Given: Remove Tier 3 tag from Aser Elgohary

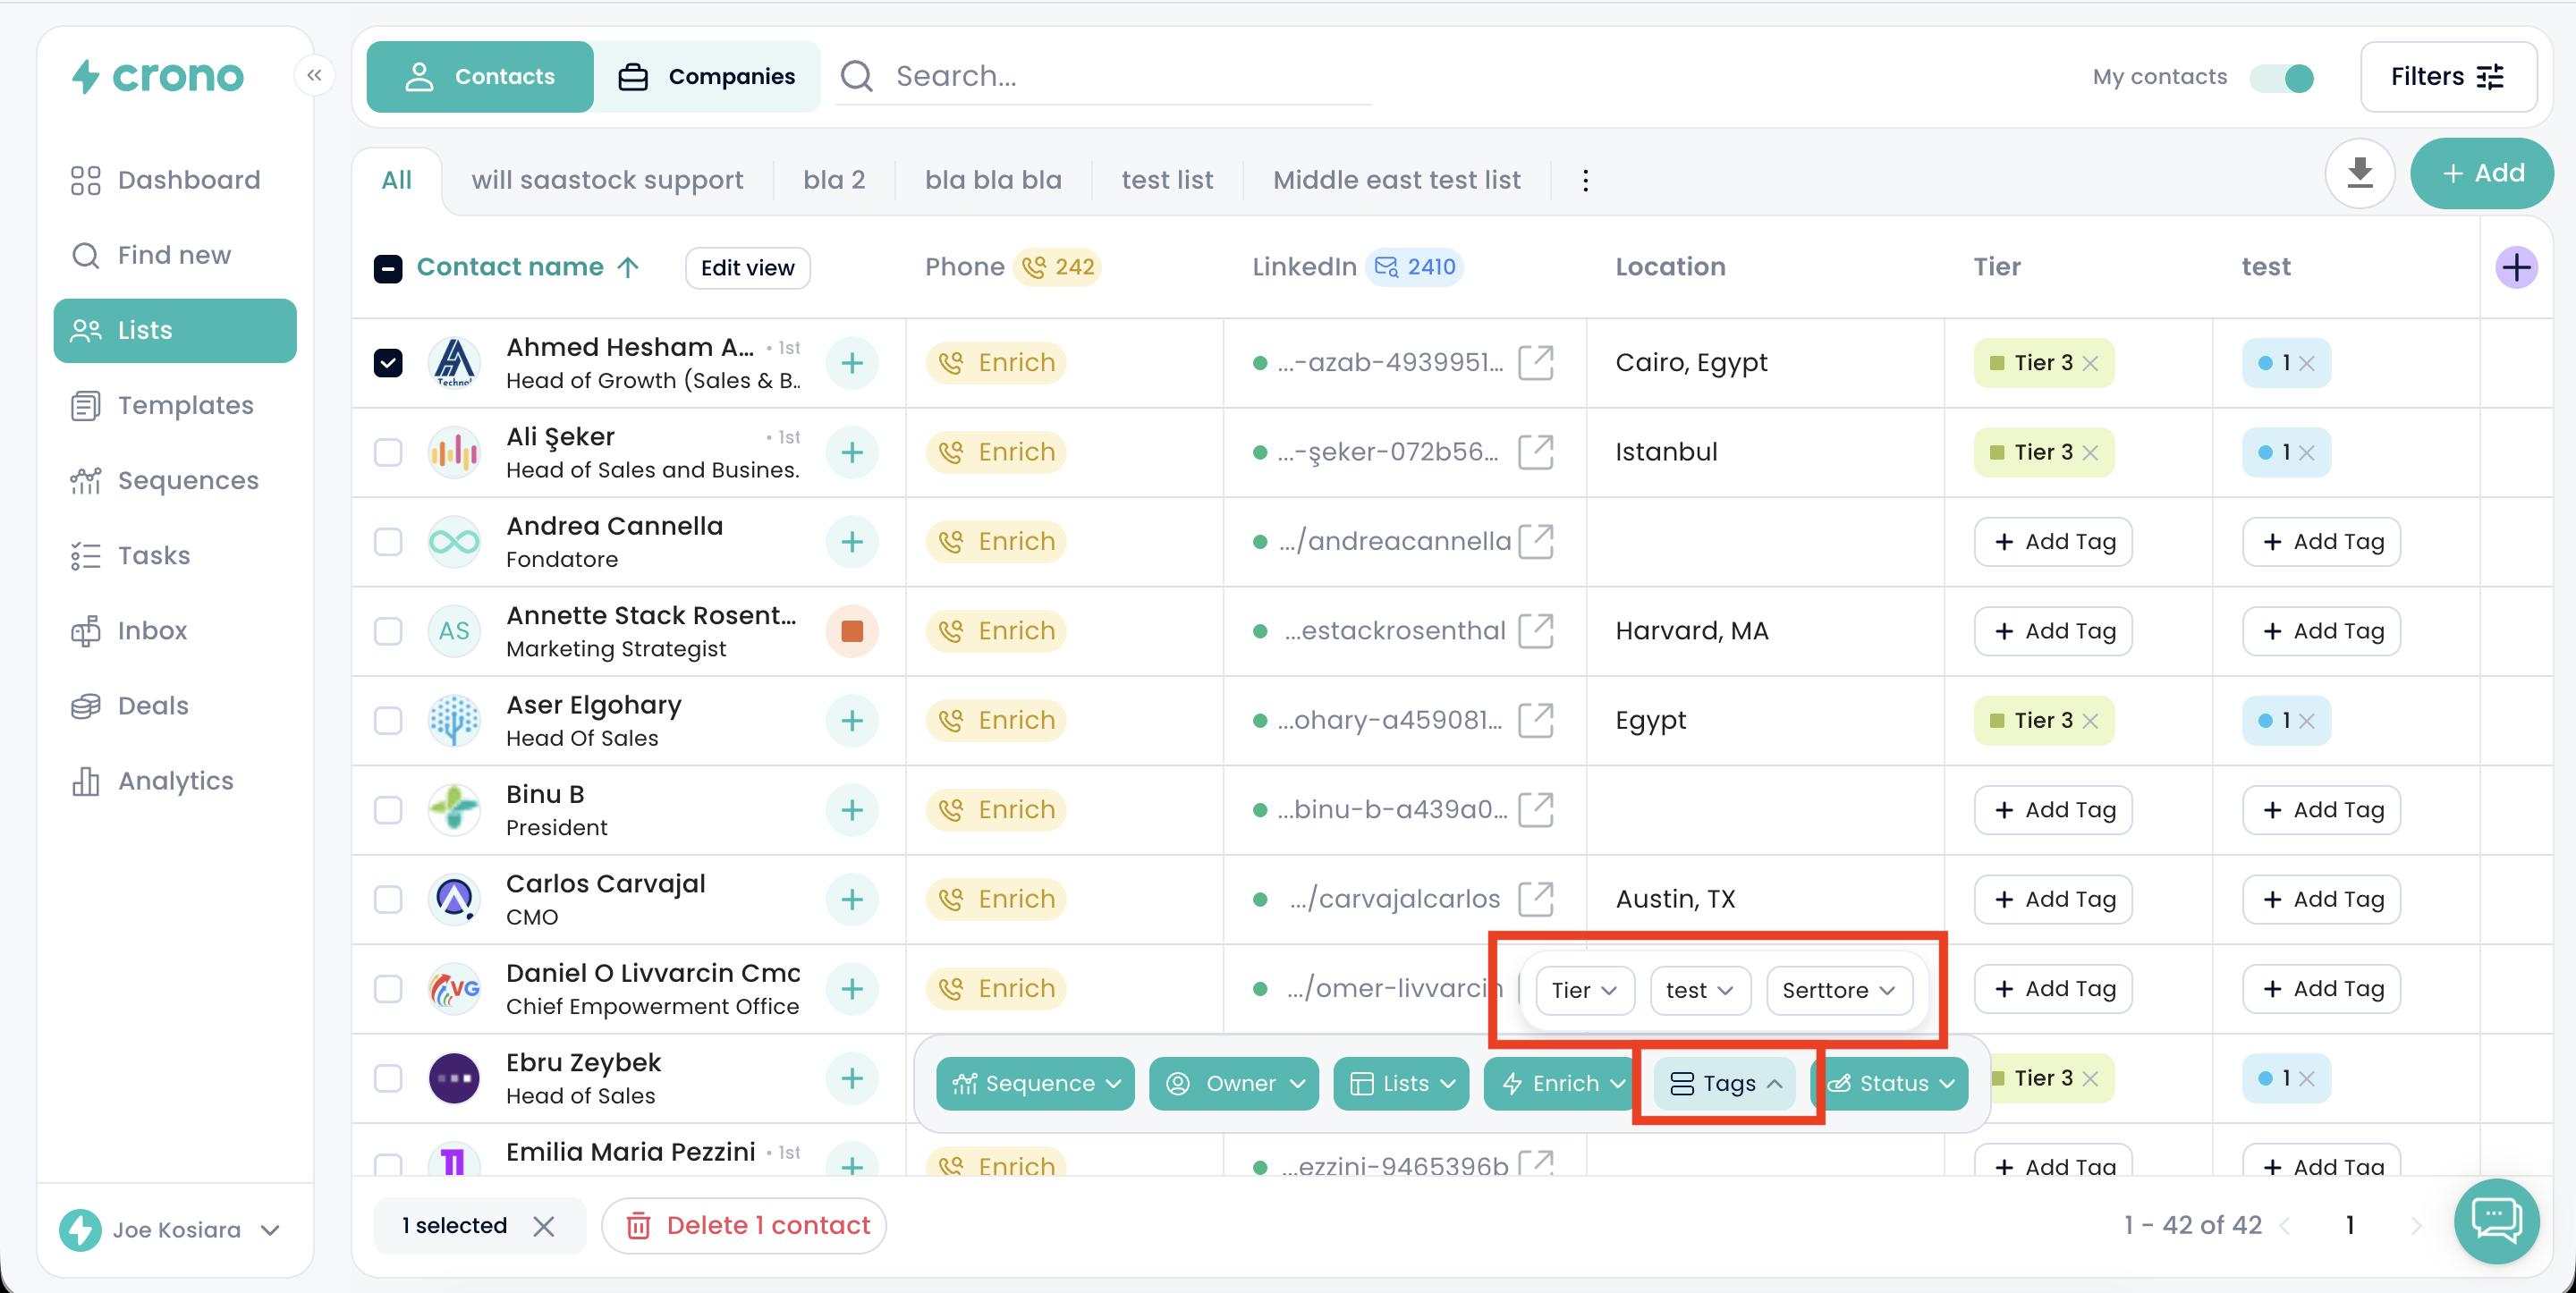Looking at the screenshot, I should pos(2091,721).
